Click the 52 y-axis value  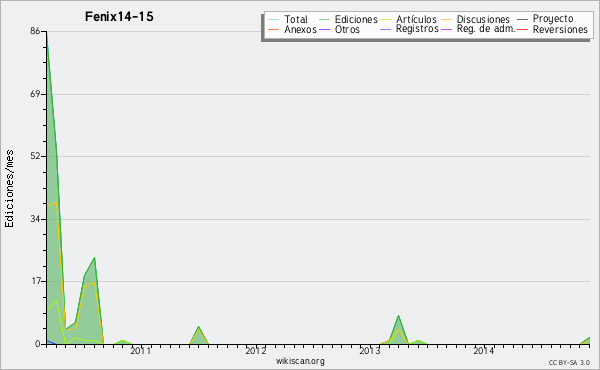coord(35,156)
